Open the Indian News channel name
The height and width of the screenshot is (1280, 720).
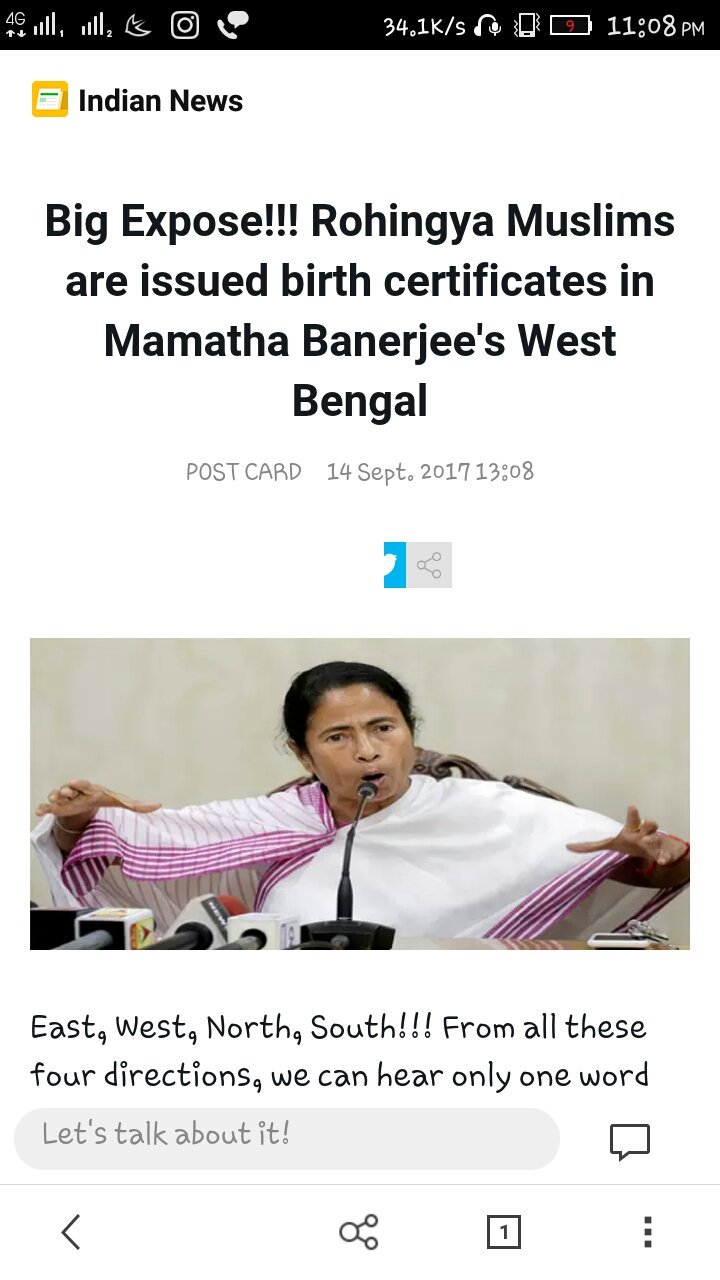(x=160, y=101)
